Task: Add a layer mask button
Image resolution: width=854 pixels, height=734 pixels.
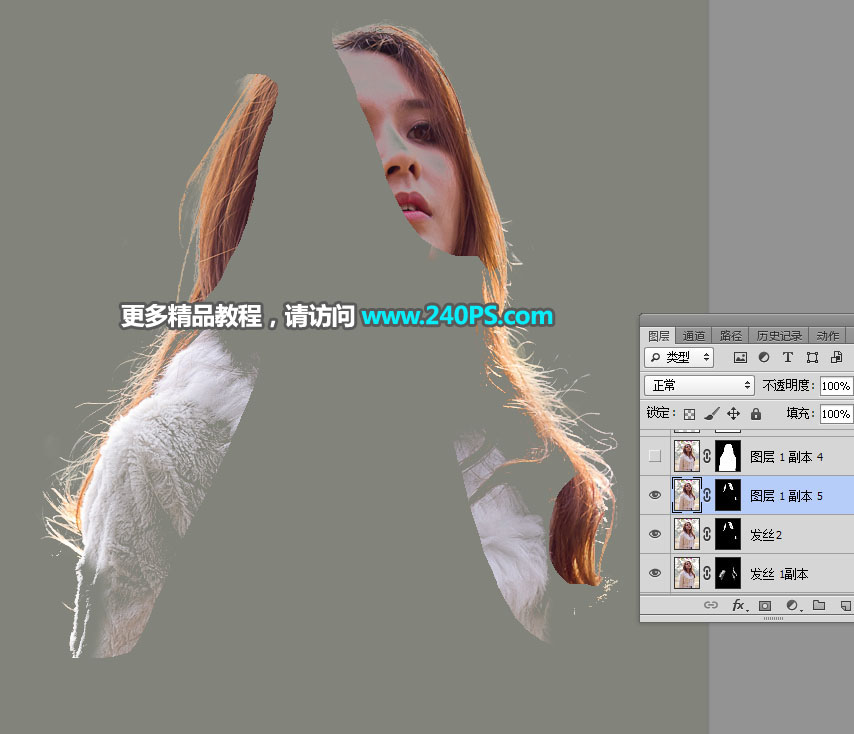Action: [765, 605]
